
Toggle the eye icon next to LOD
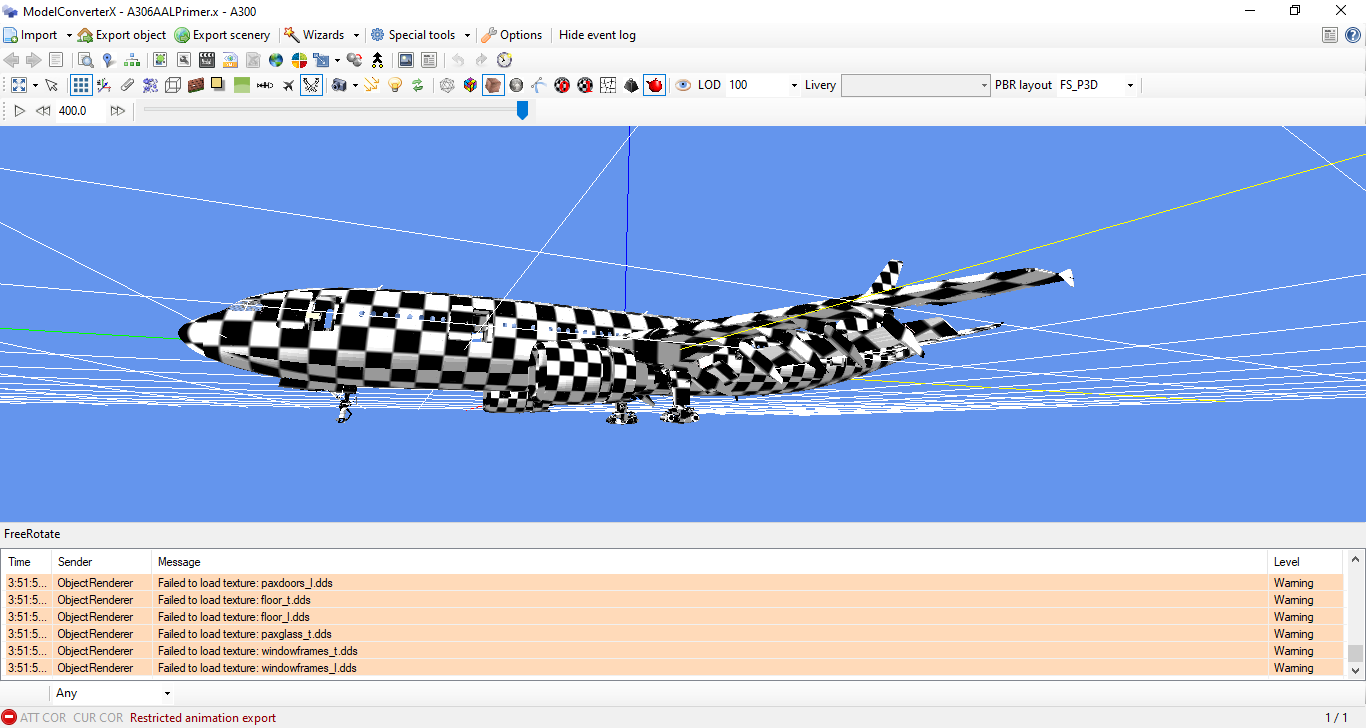(681, 85)
